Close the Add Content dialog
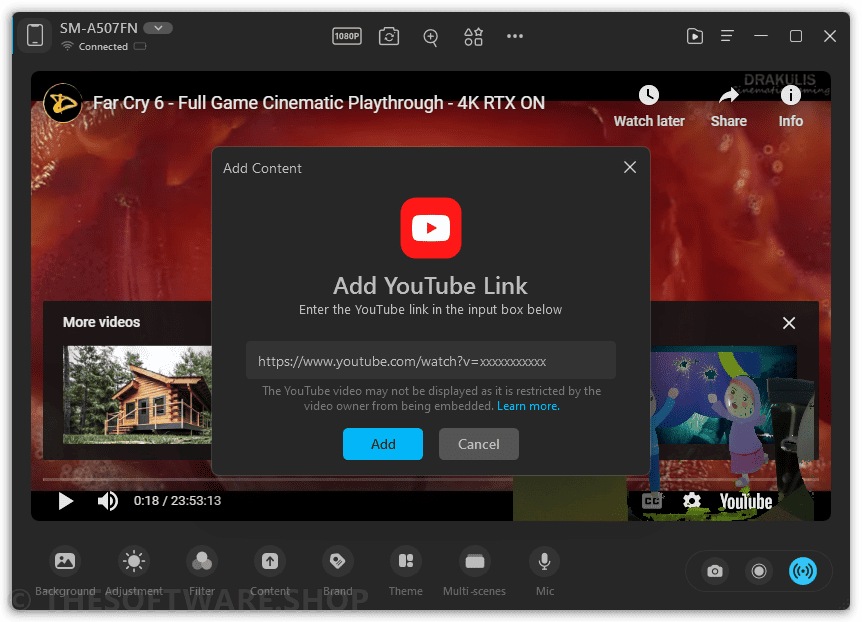The image size is (862, 622). tap(630, 167)
